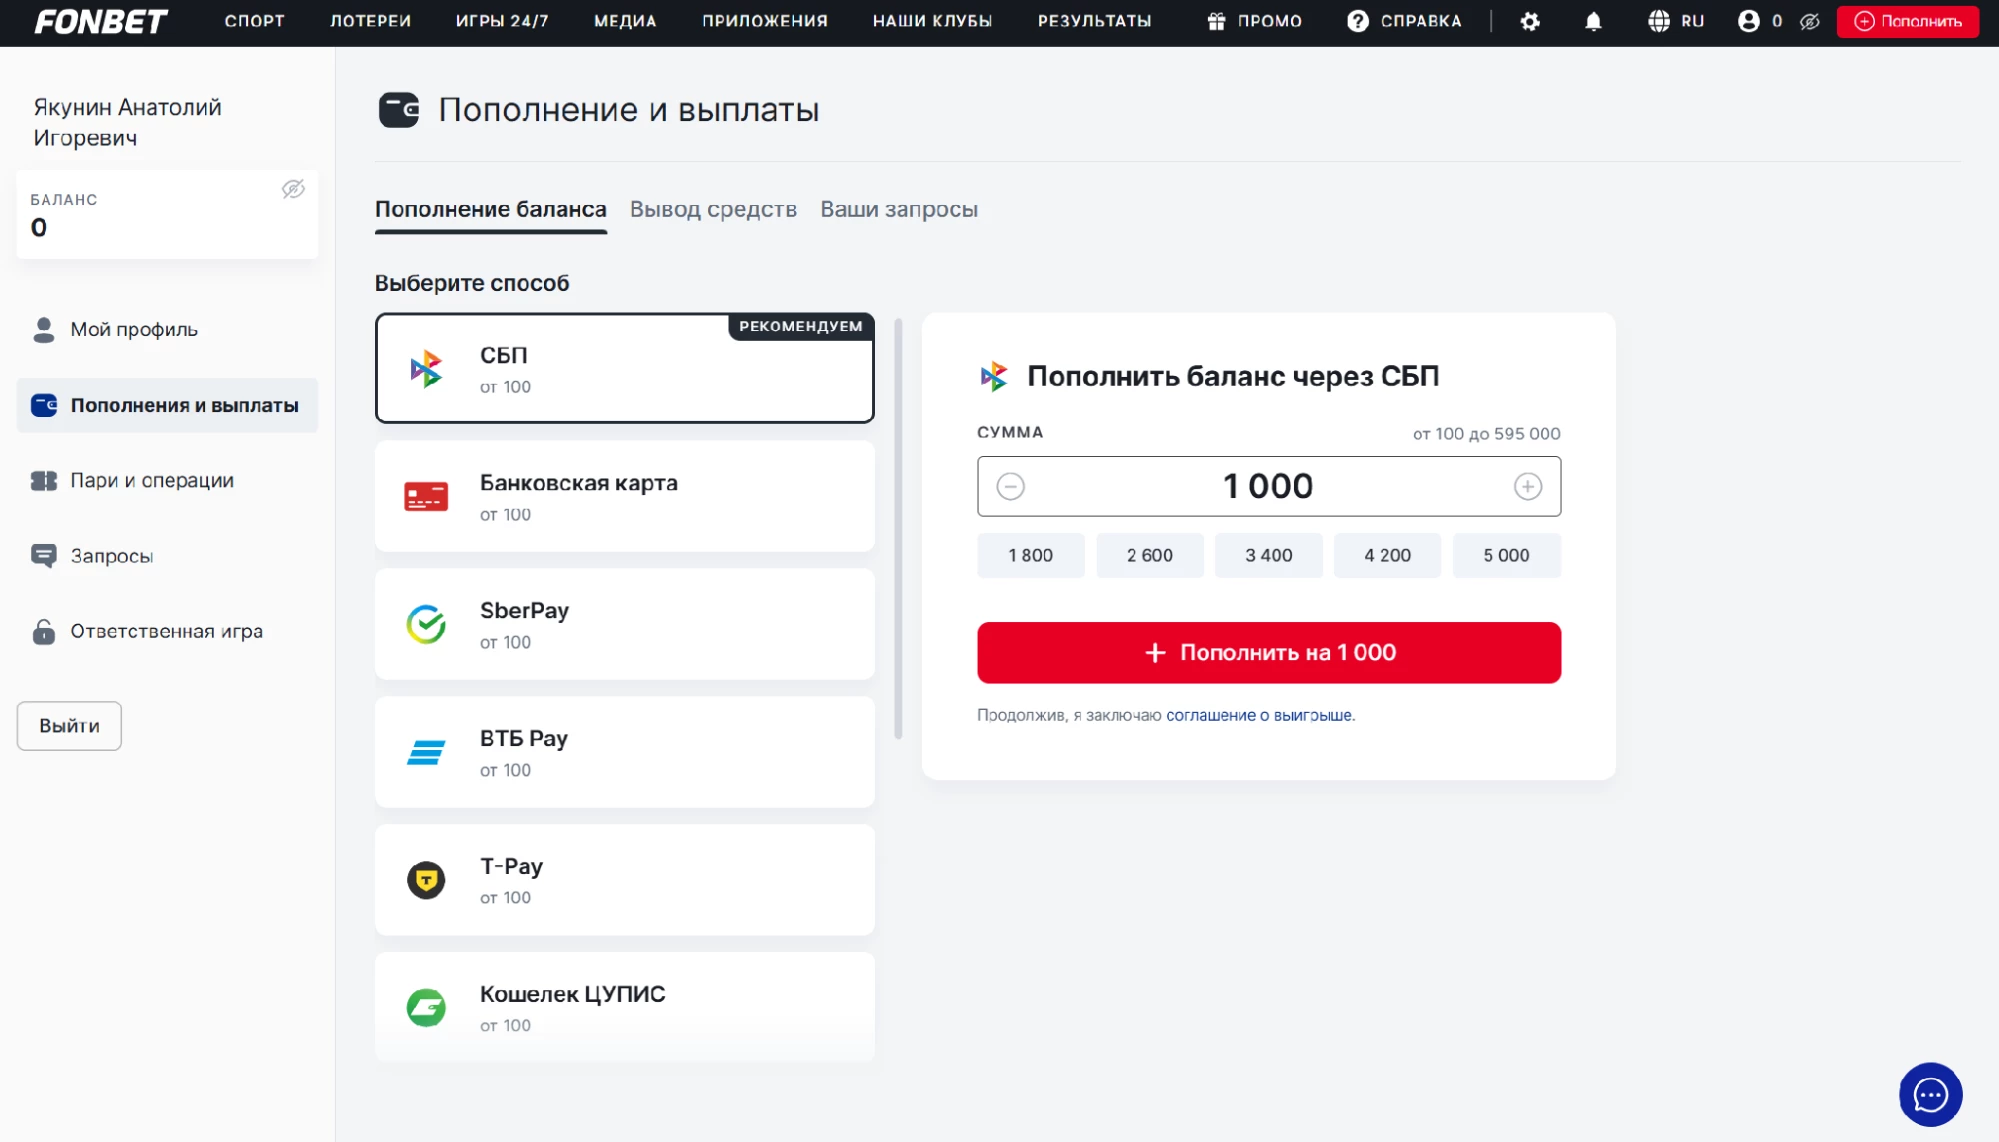This screenshot has width=1999, height=1142.
Task: Open notifications bell icon
Action: click(x=1593, y=21)
